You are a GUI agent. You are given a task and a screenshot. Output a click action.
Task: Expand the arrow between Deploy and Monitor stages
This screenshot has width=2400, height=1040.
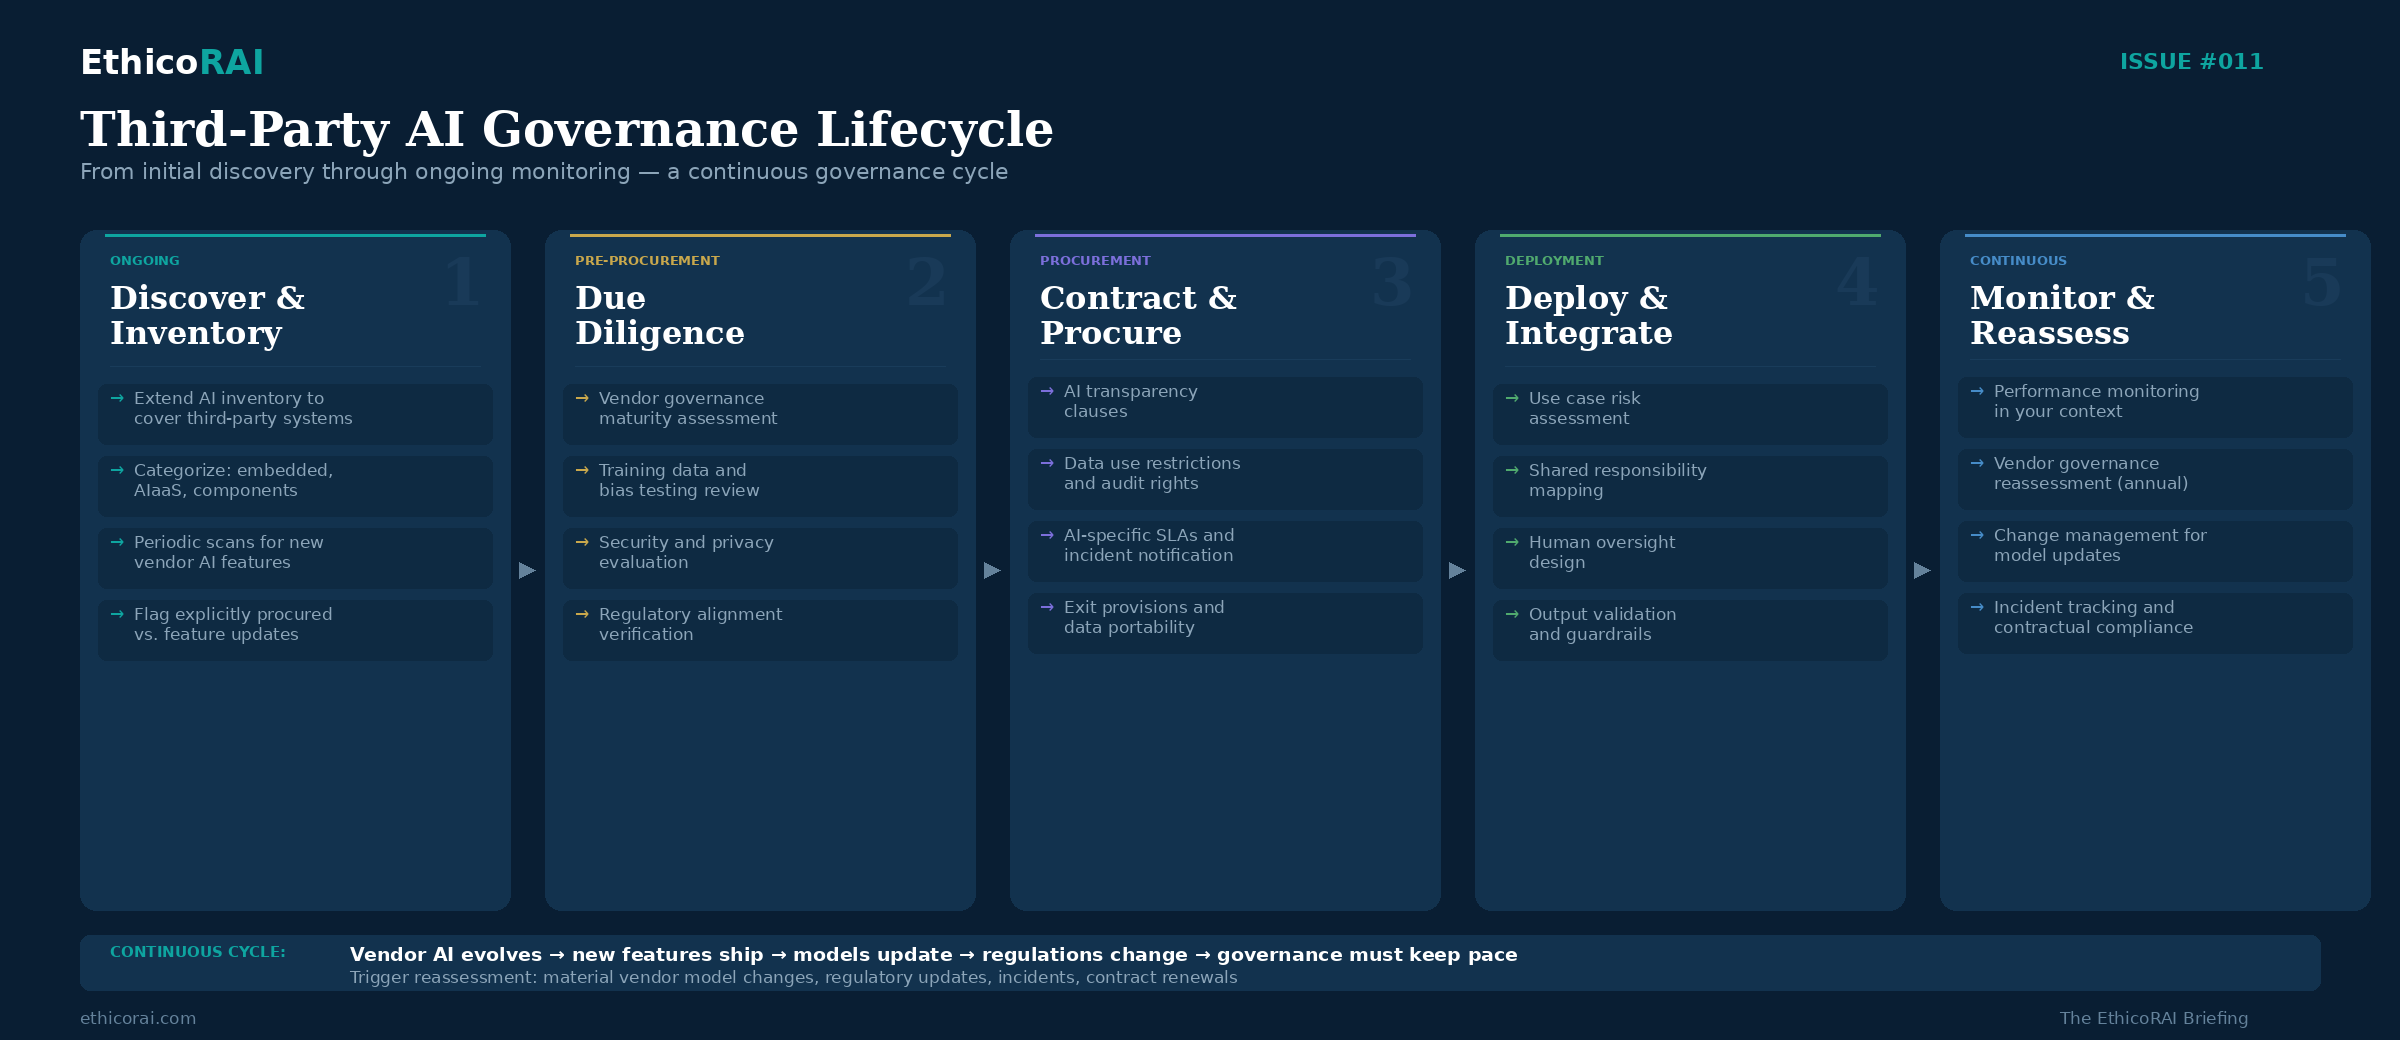(x=1922, y=570)
